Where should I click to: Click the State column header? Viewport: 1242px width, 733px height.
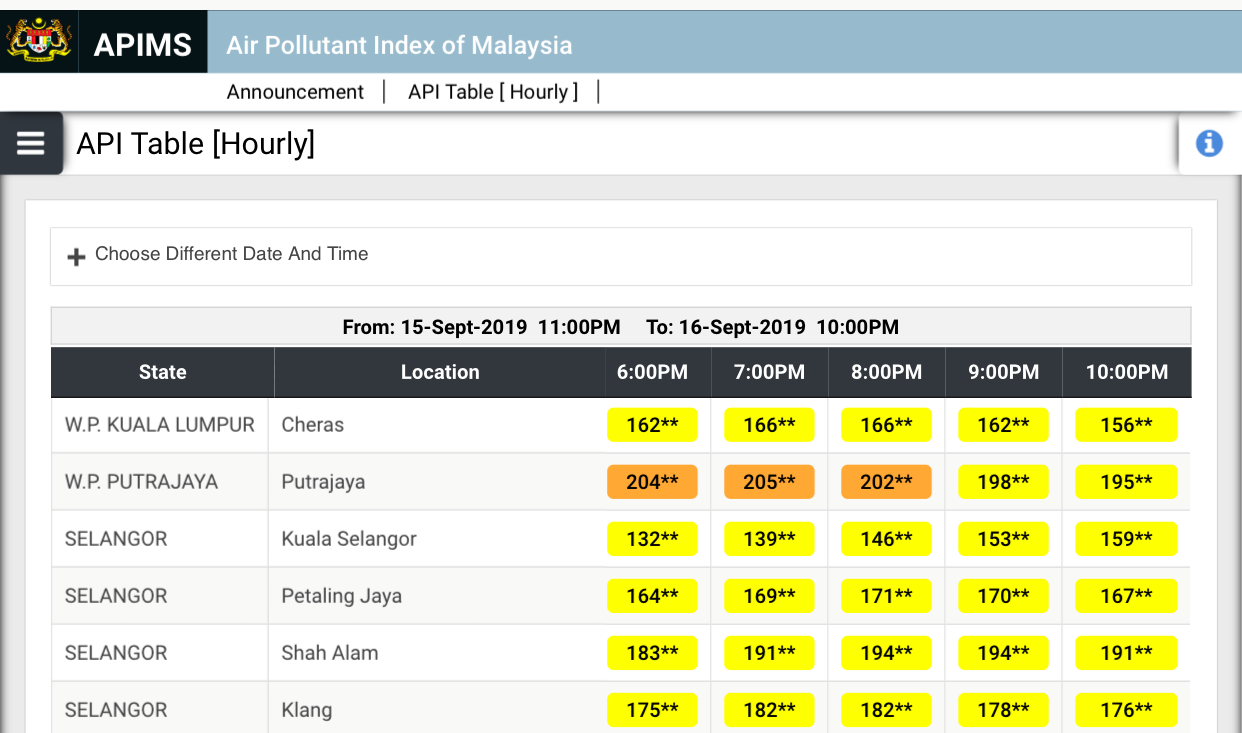click(162, 372)
